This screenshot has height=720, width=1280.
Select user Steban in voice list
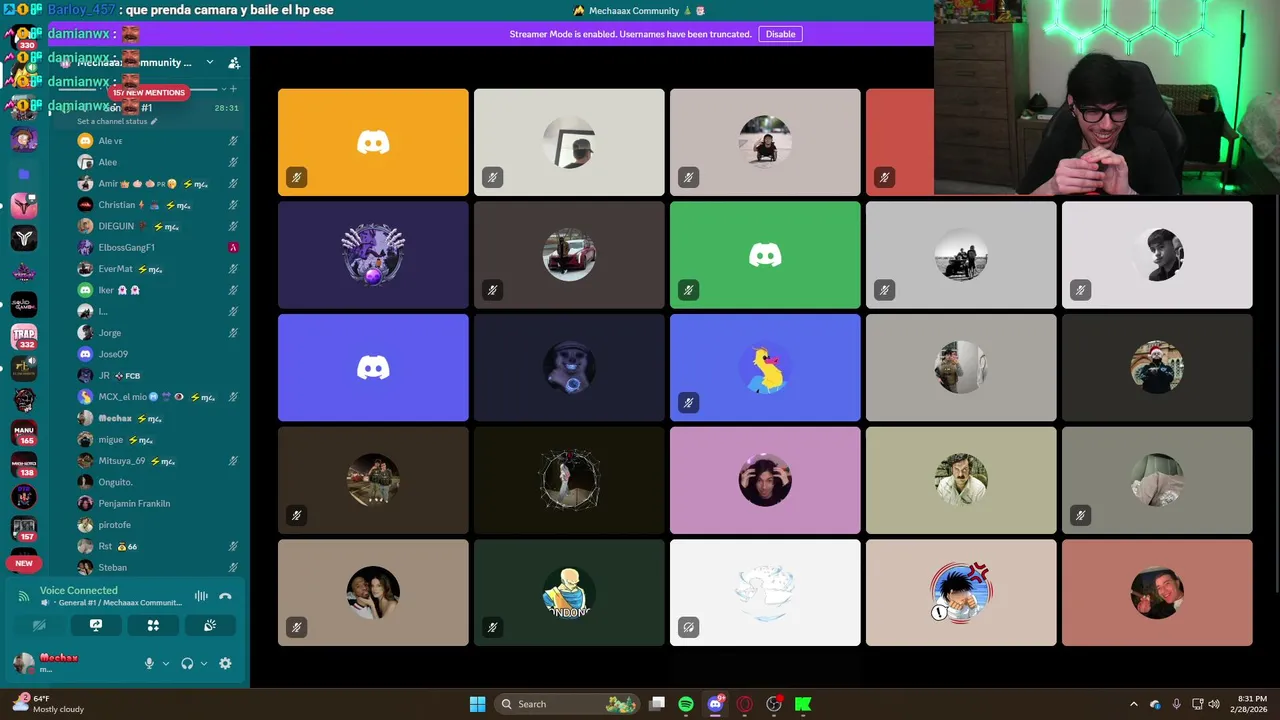(158, 567)
